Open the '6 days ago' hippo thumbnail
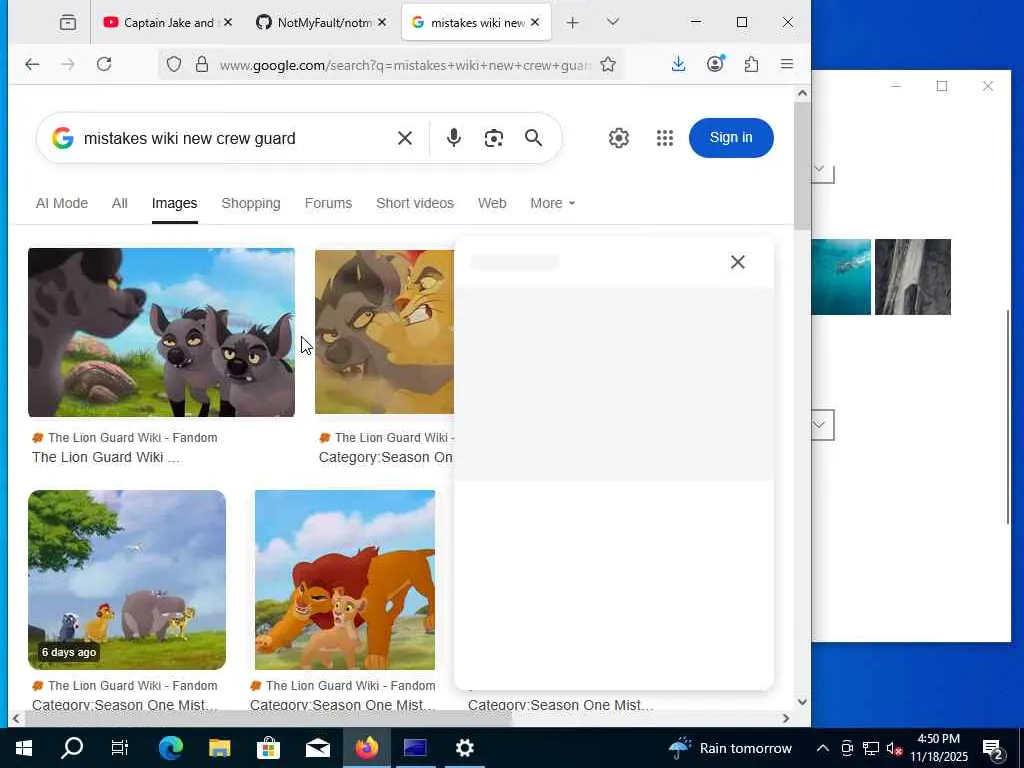The width and height of the screenshot is (1024, 768). pyautogui.click(x=127, y=580)
